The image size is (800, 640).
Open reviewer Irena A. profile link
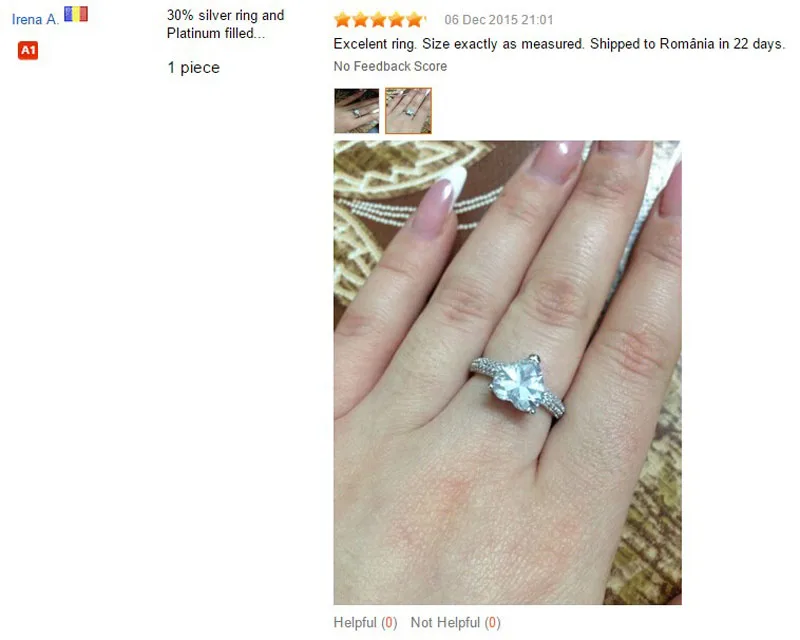click(x=35, y=19)
